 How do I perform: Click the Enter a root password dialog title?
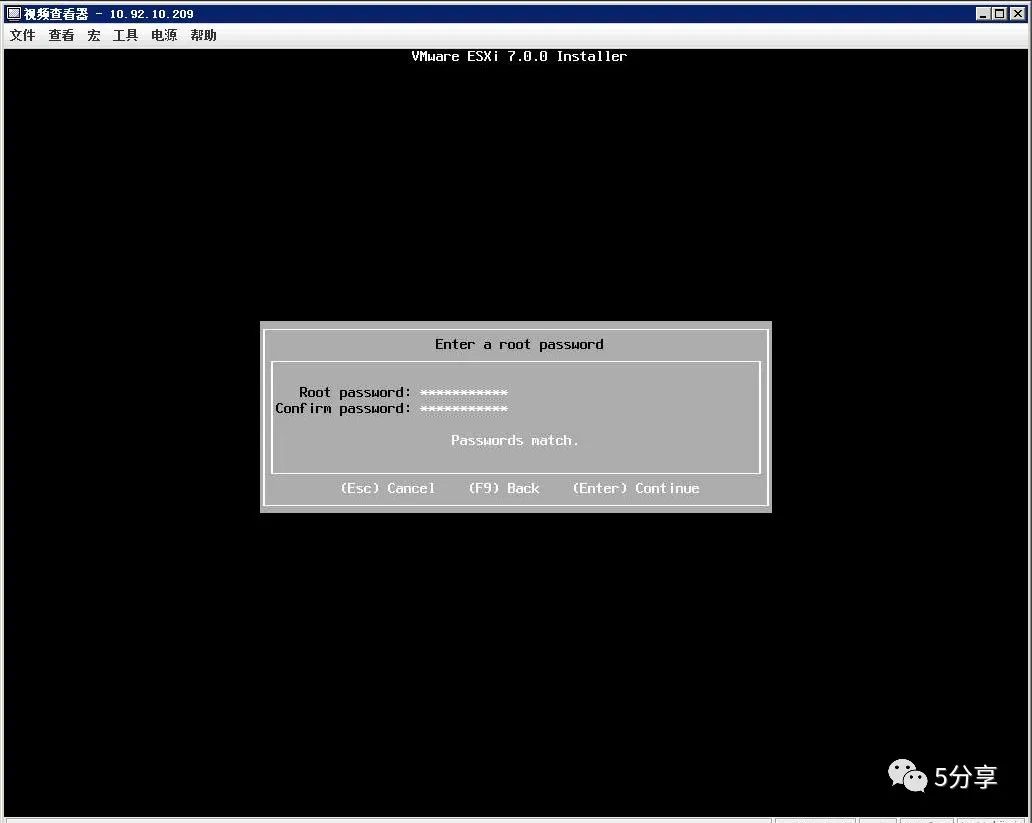pos(518,344)
